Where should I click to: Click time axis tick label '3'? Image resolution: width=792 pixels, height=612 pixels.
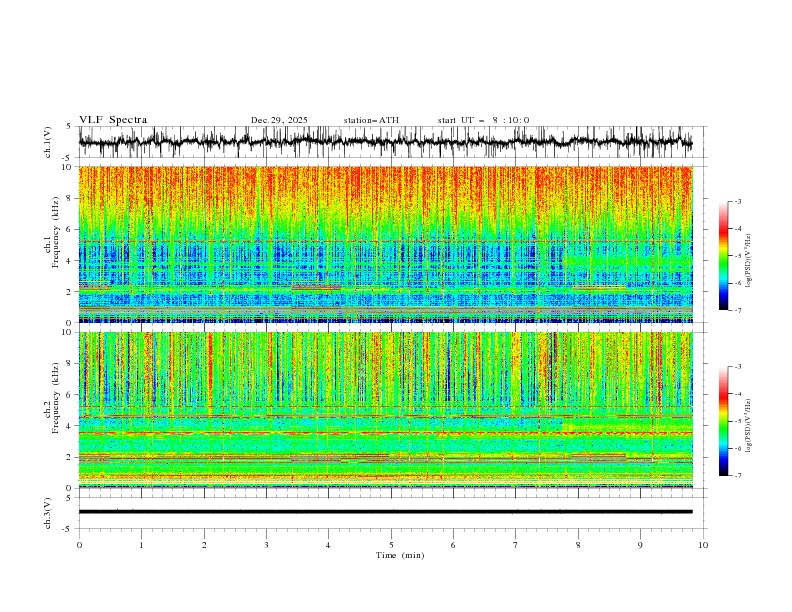266,545
